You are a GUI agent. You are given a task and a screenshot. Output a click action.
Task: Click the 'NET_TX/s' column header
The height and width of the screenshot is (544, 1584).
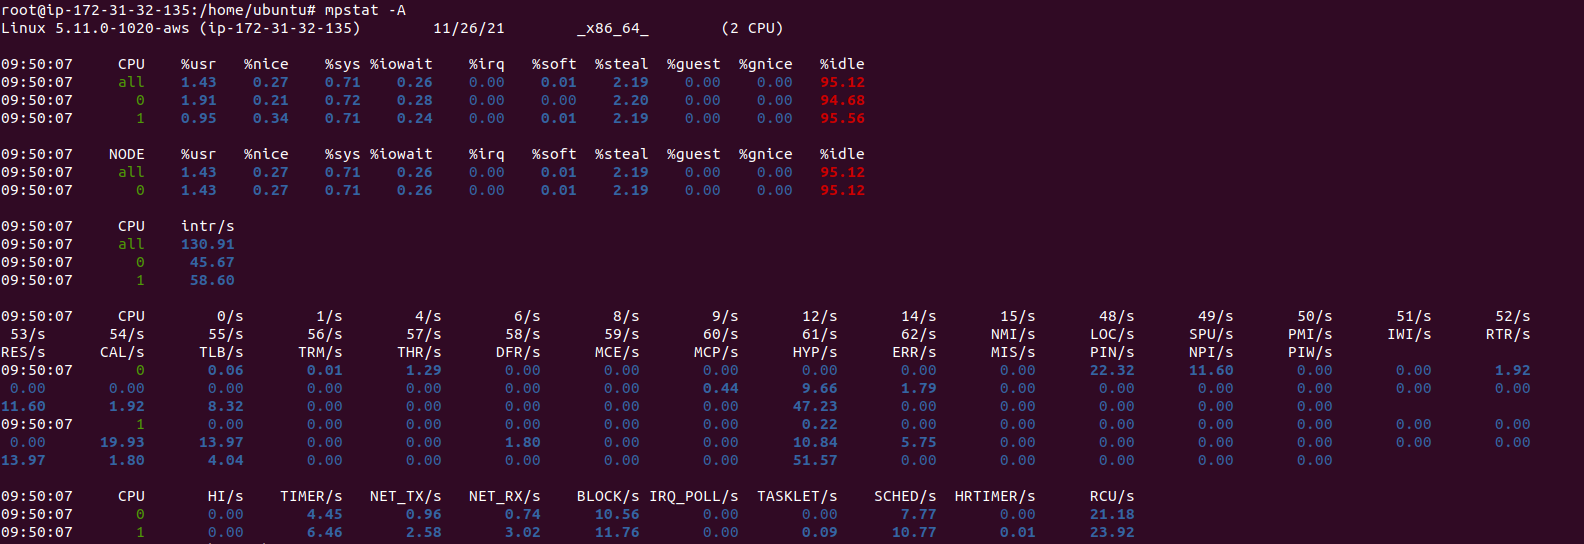tap(406, 496)
